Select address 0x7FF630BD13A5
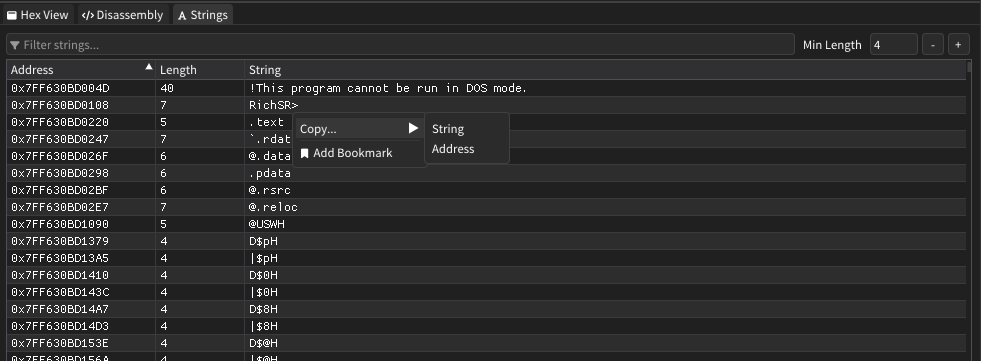 click(60, 258)
